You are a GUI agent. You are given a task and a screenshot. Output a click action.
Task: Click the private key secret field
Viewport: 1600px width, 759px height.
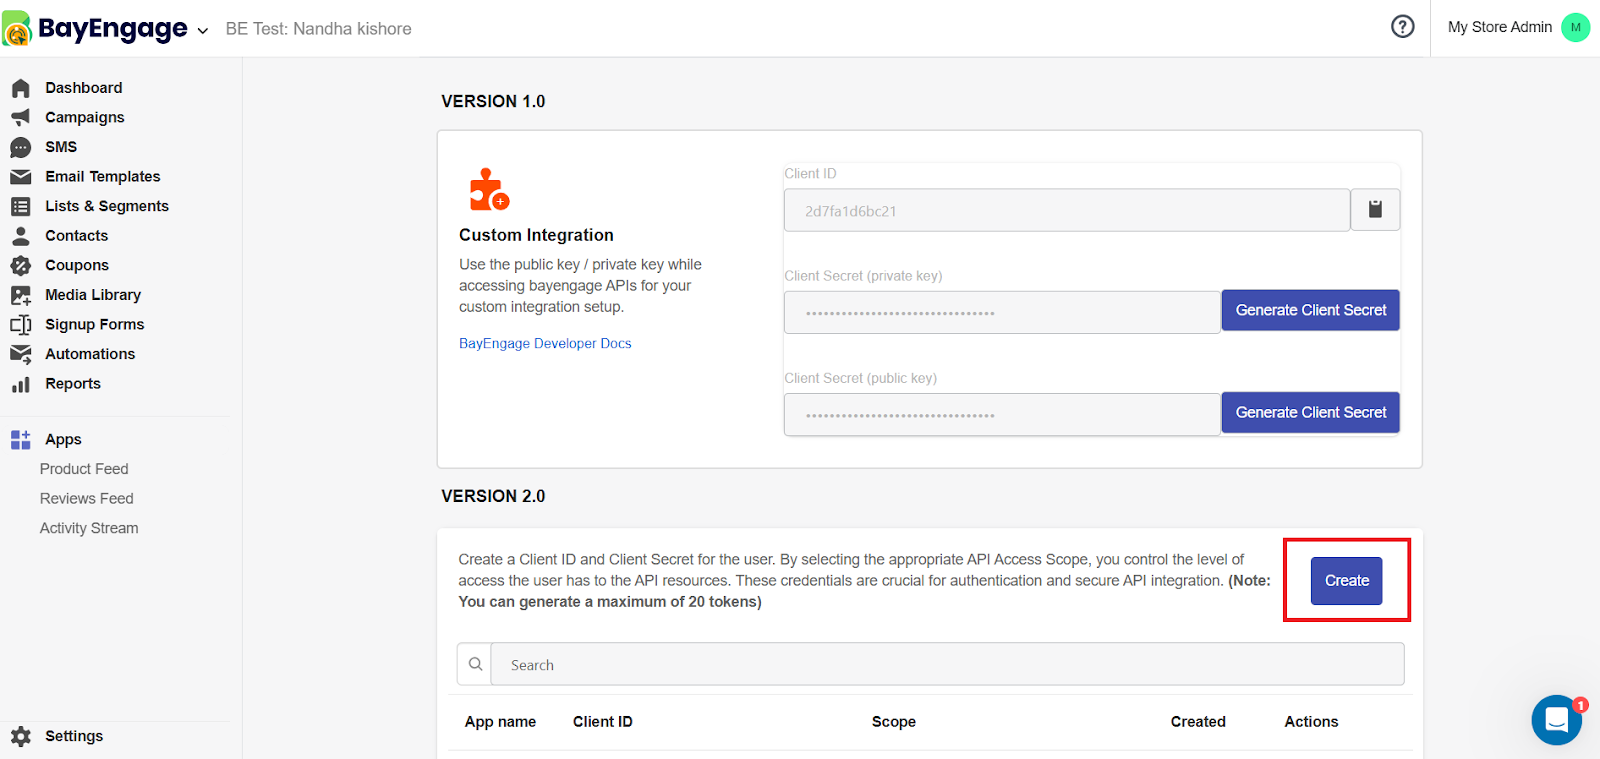click(1002, 312)
